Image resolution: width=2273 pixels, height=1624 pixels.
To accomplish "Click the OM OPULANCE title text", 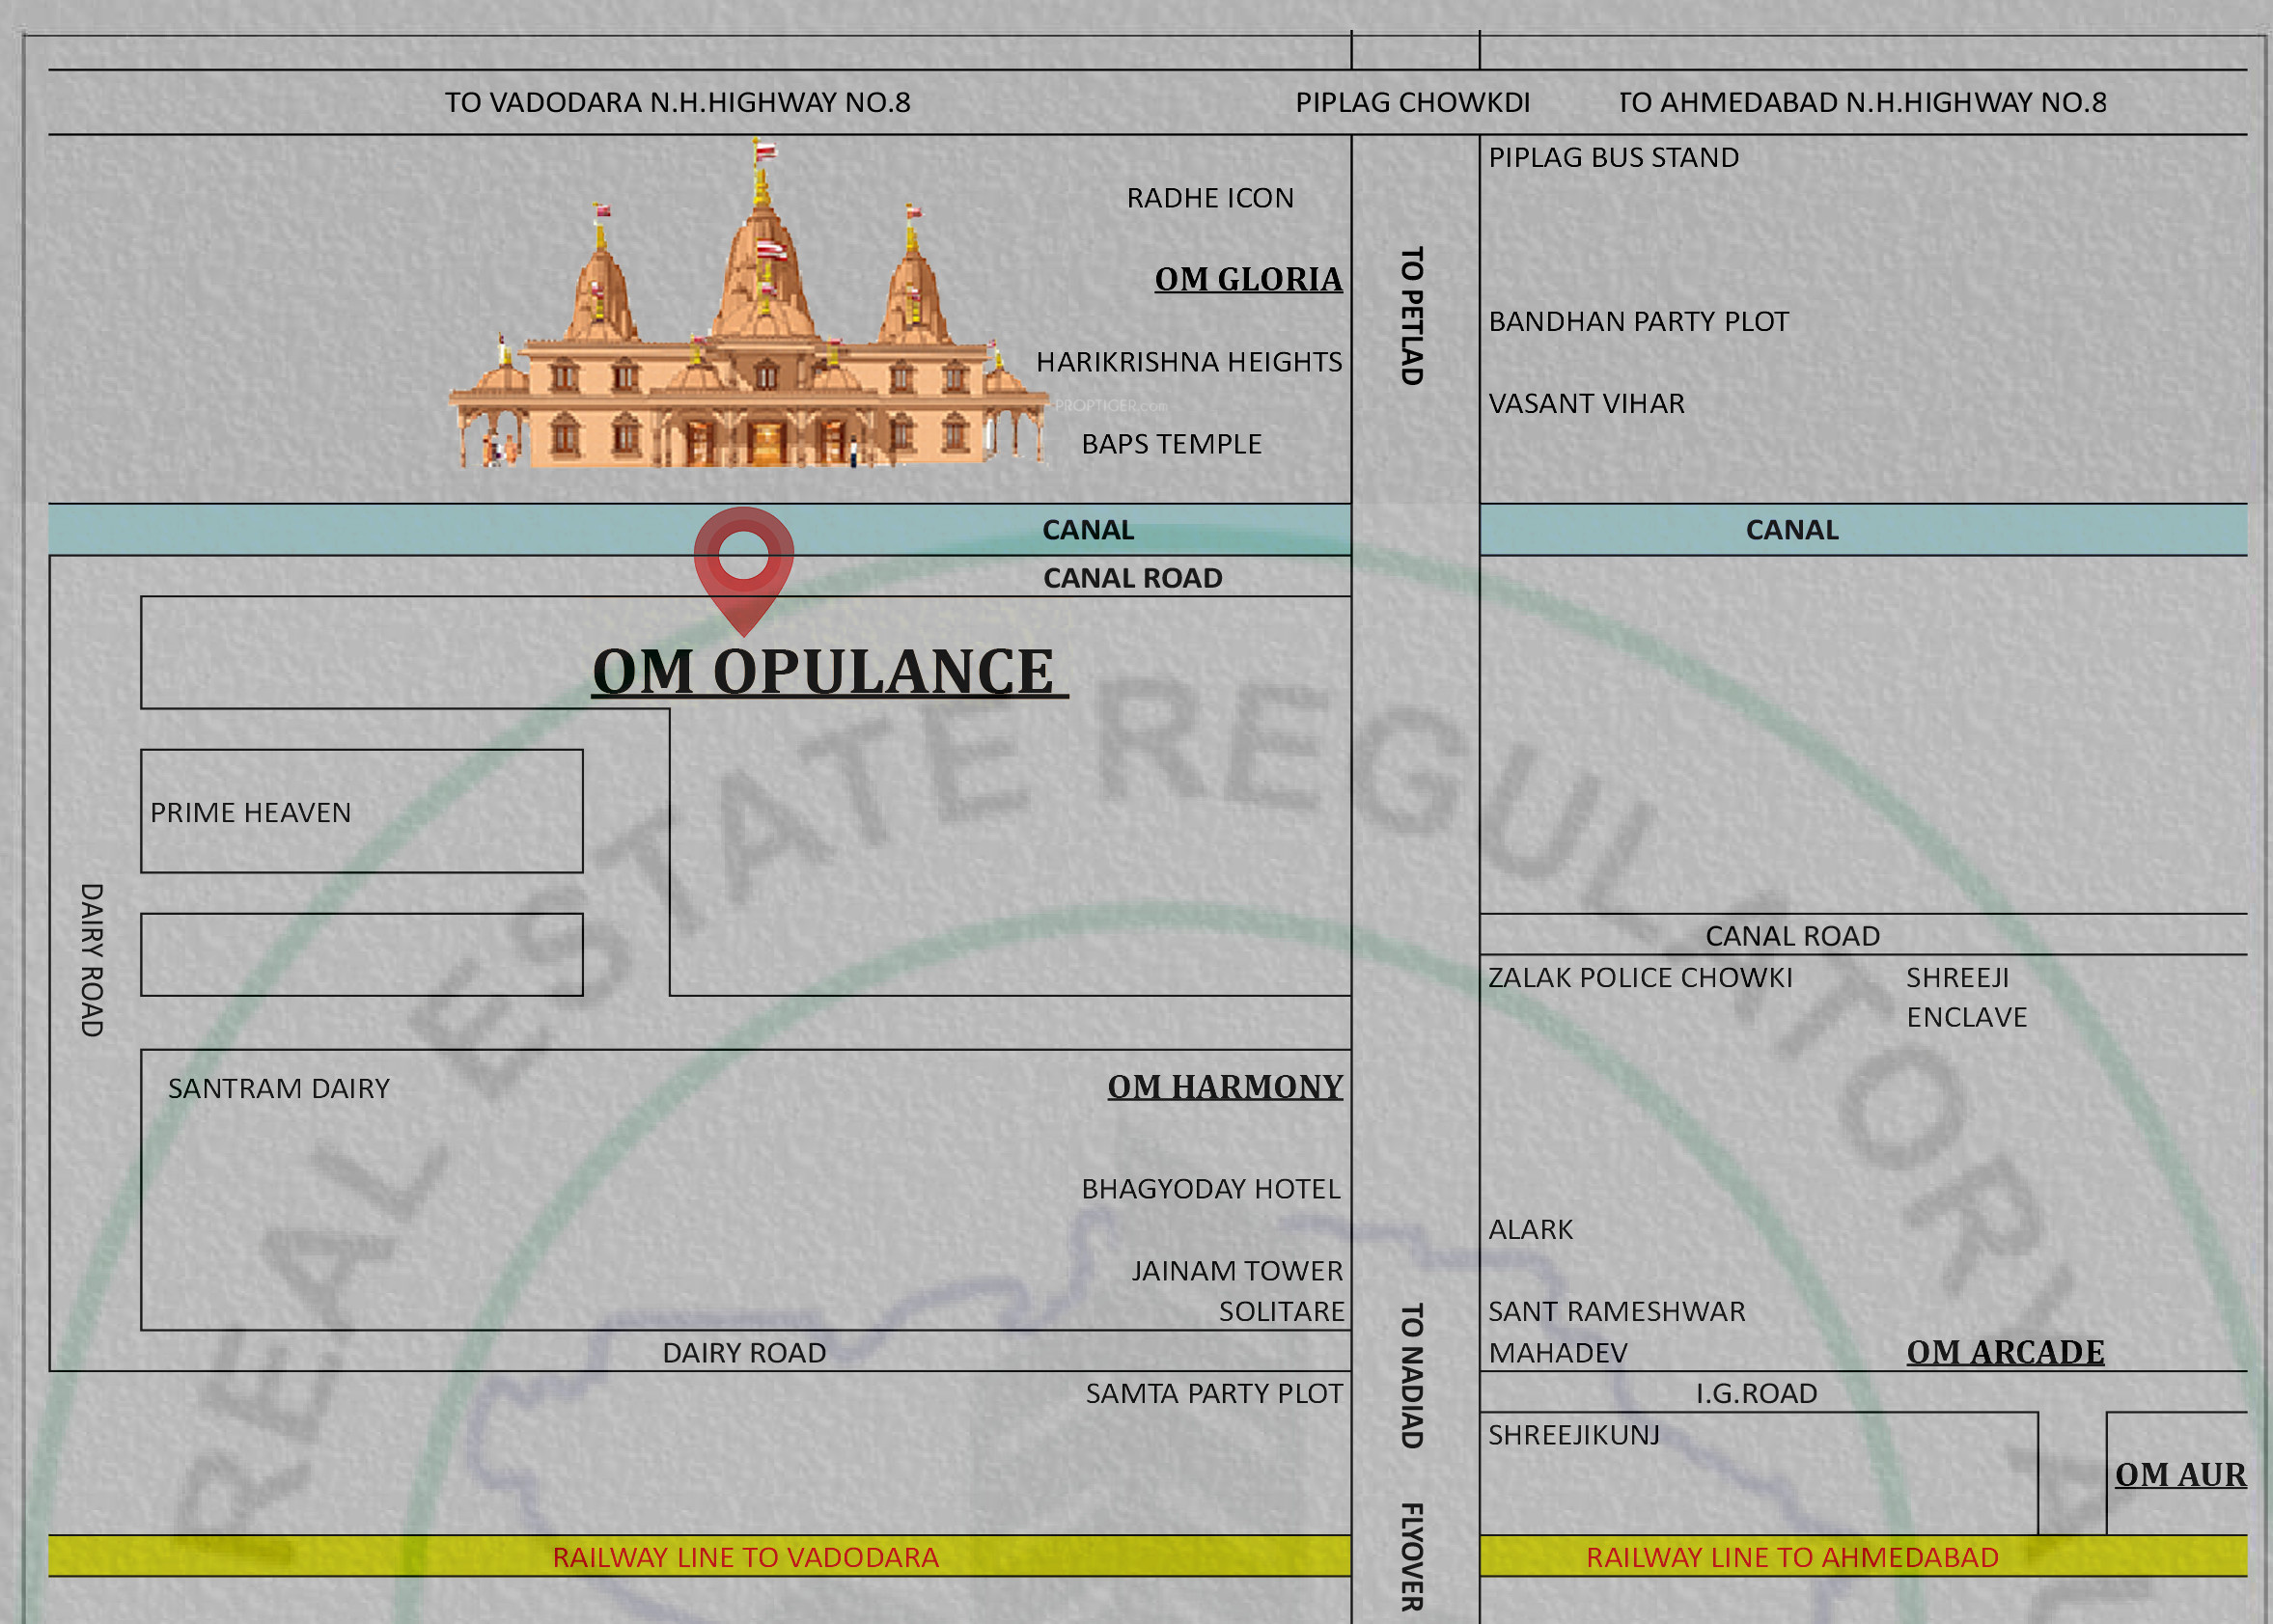I will tap(823, 672).
